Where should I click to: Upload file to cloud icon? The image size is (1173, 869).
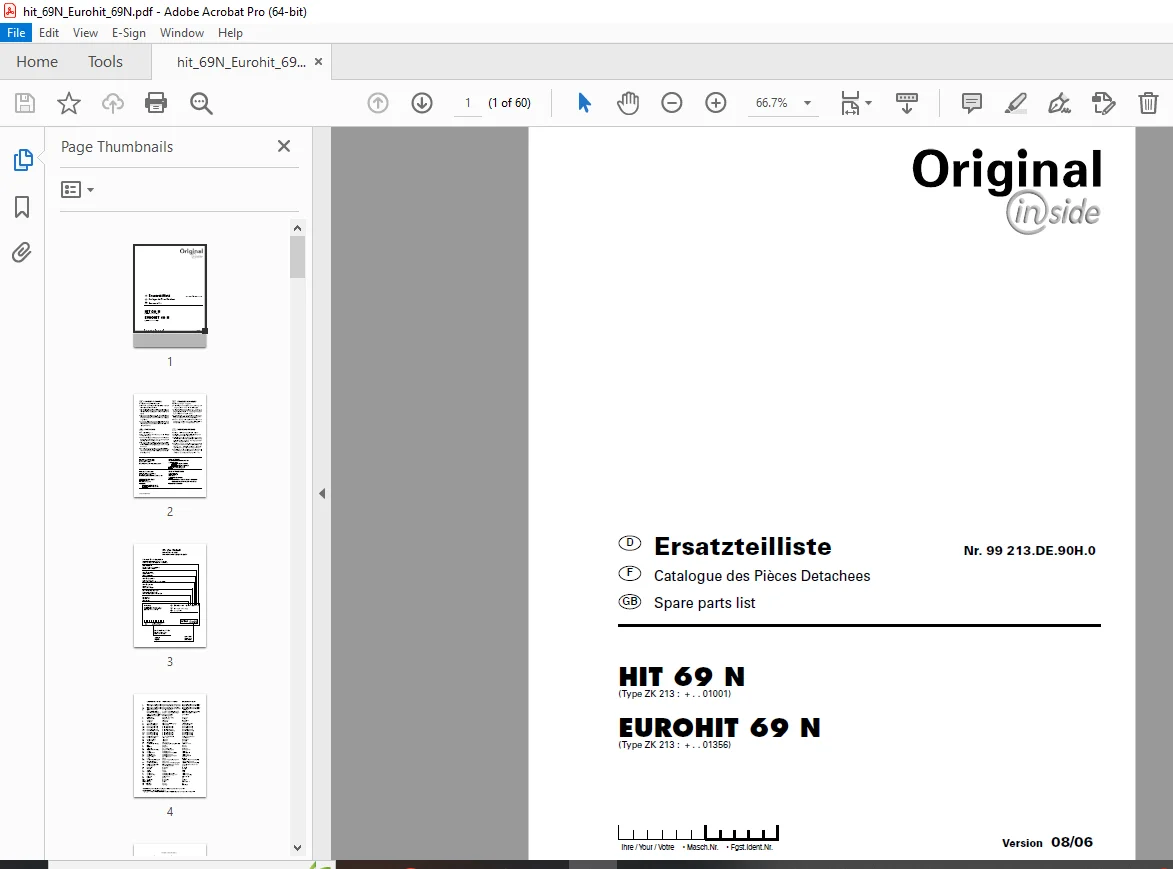pos(113,103)
